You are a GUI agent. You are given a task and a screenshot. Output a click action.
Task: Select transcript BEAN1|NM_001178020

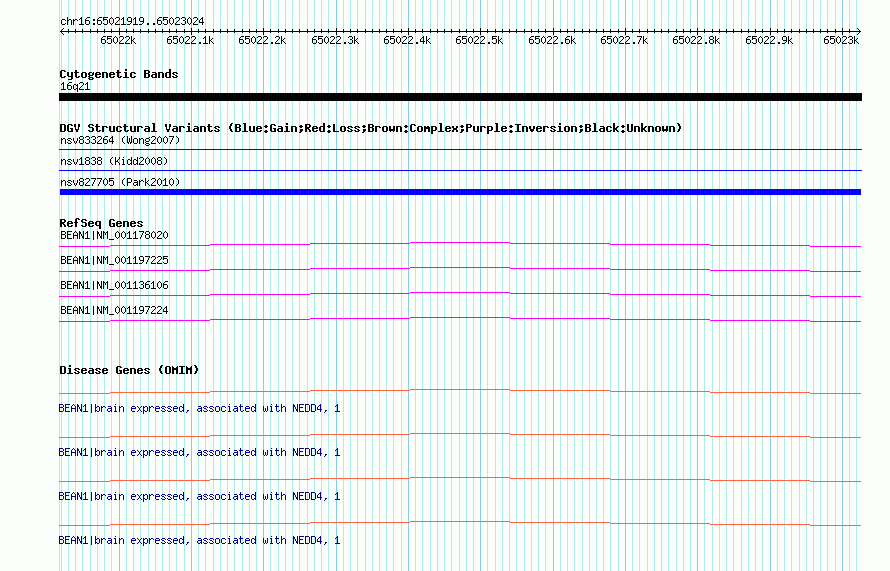click(x=114, y=235)
